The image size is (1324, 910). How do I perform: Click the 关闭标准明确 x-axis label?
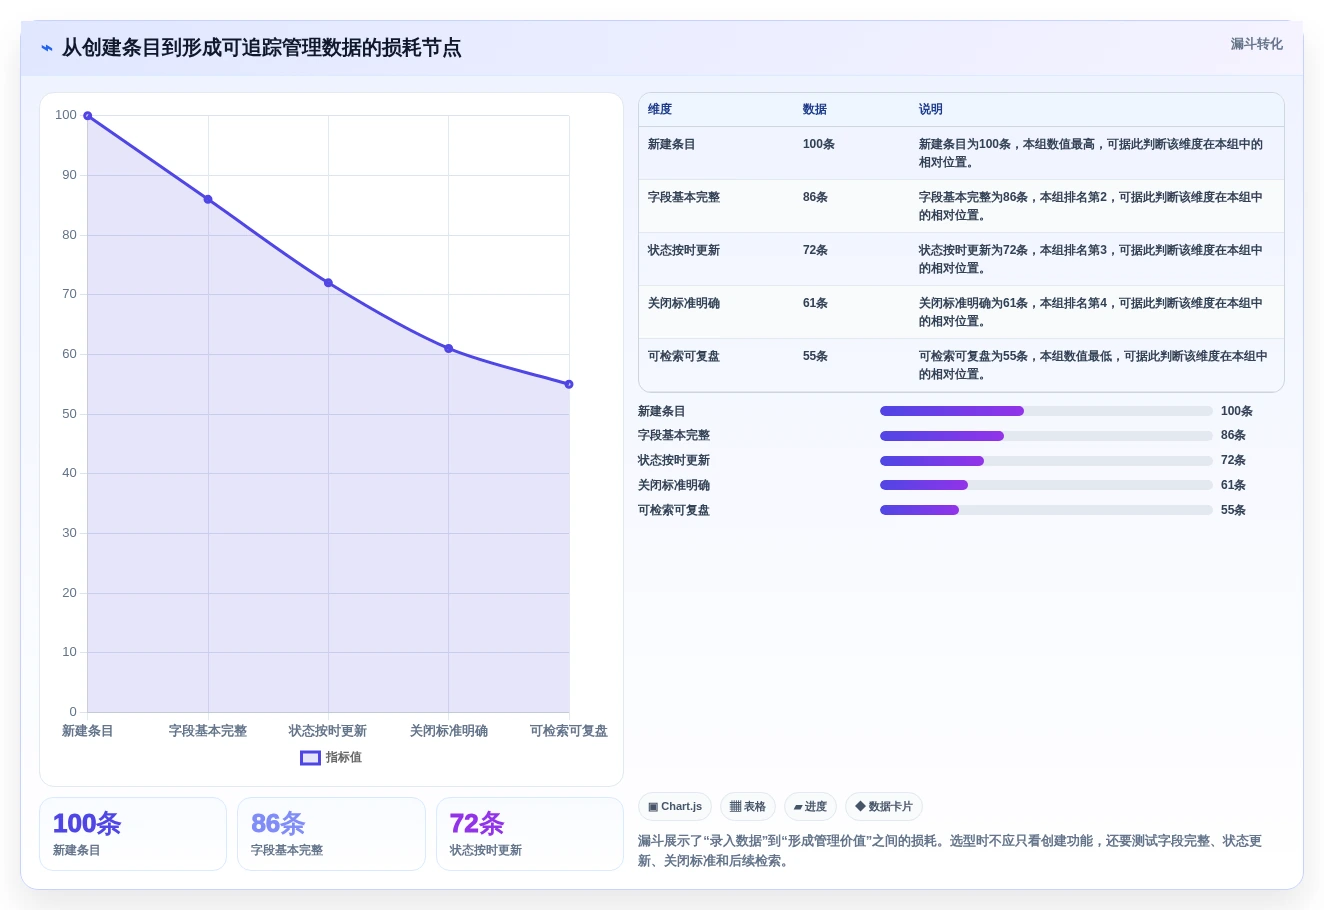click(x=449, y=731)
